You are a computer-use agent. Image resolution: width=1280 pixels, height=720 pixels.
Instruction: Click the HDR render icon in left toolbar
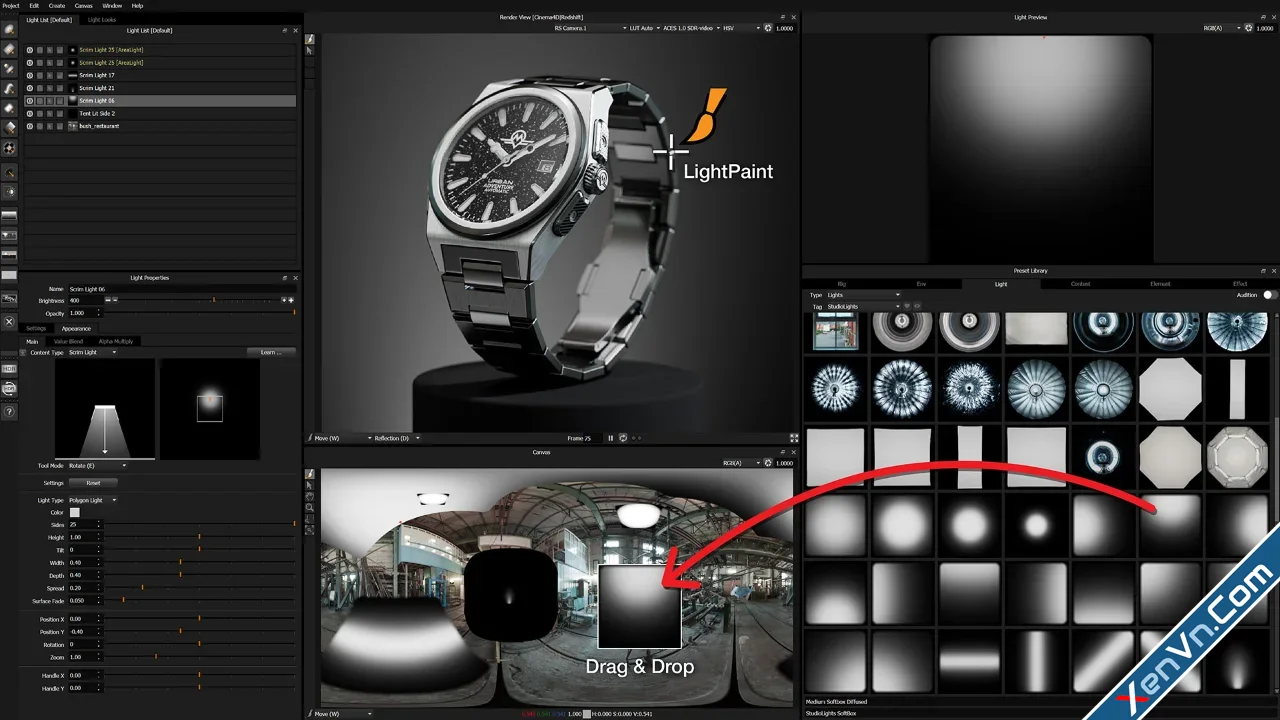tap(9, 368)
